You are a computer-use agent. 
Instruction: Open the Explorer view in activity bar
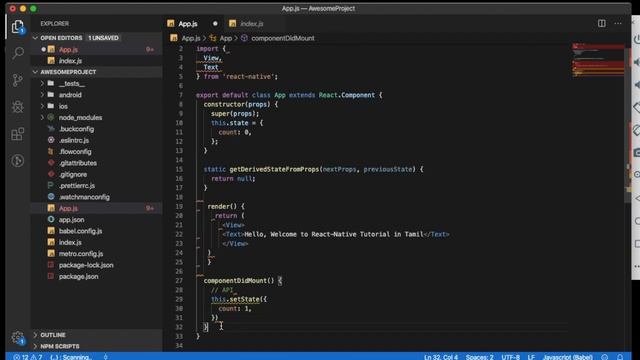[x=18, y=27]
